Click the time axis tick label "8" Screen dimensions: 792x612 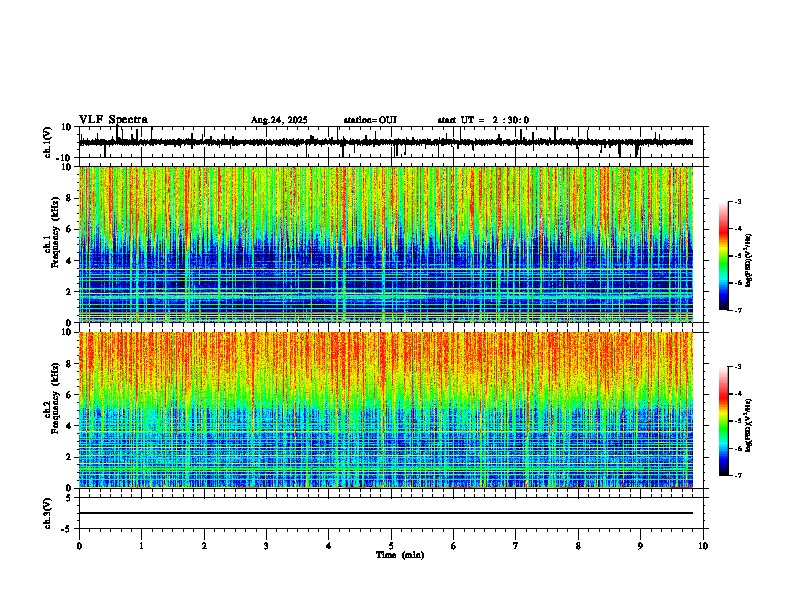tap(578, 546)
